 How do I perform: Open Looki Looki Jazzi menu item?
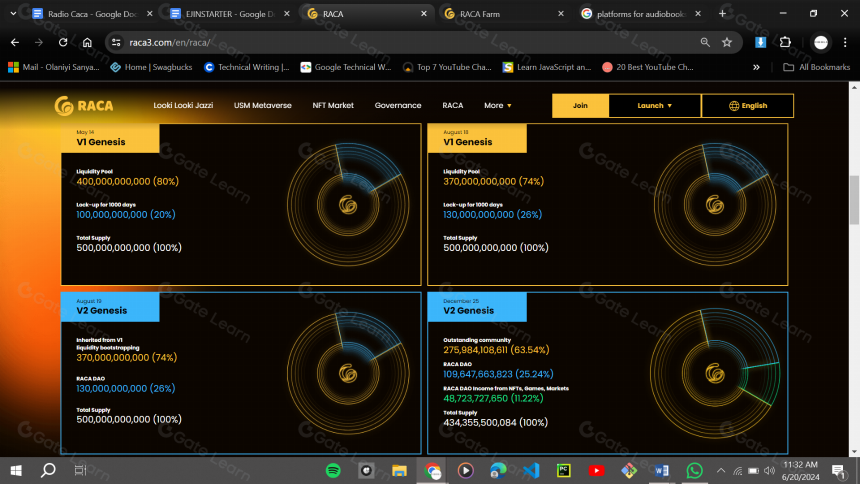[x=183, y=105]
